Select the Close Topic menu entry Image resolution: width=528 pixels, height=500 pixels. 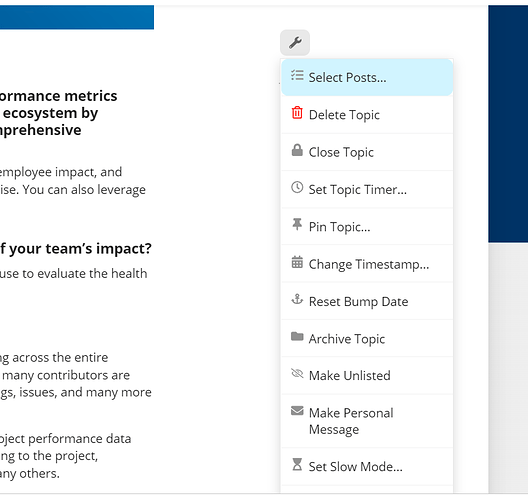367,152
